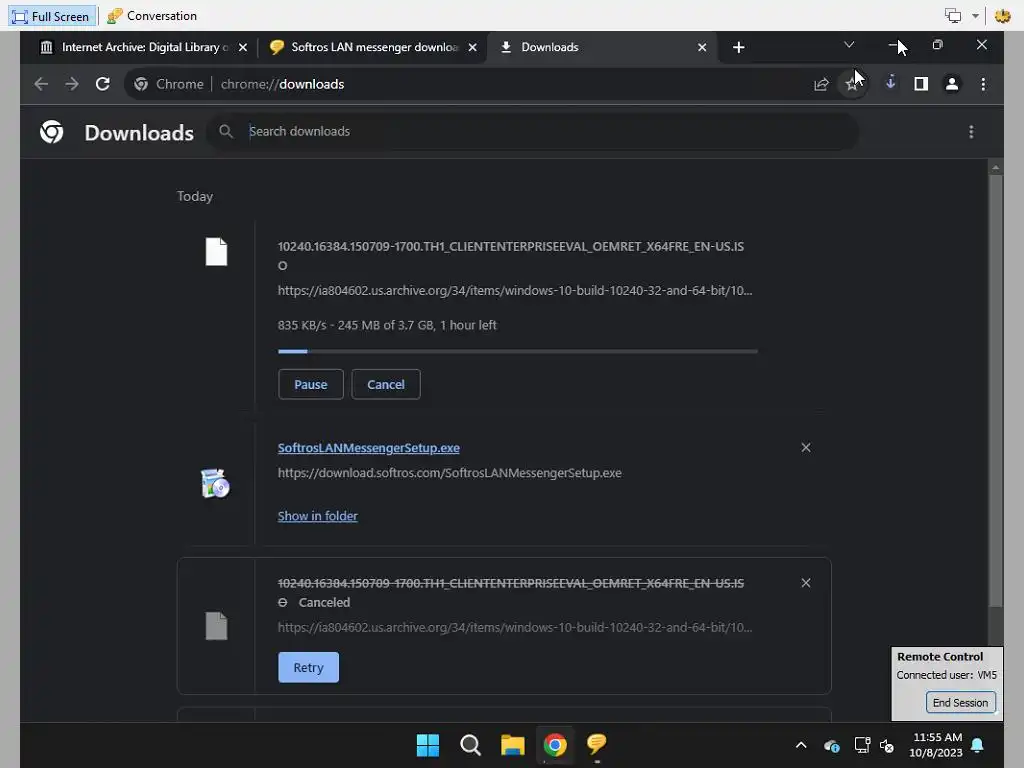The height and width of the screenshot is (768, 1024).
Task: Click the archive.org URL of the active download
Action: (515, 291)
